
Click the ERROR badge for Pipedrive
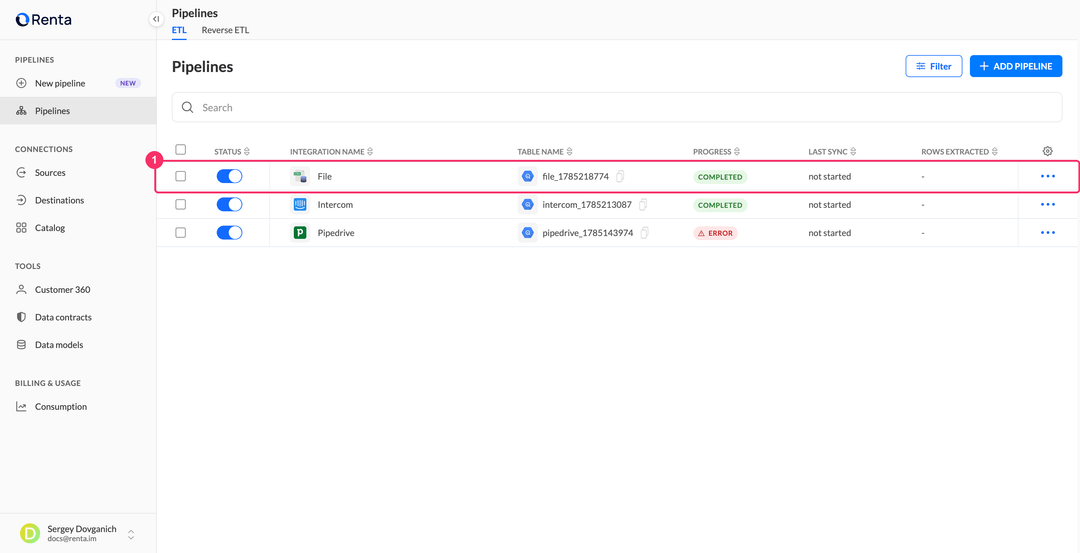click(716, 233)
